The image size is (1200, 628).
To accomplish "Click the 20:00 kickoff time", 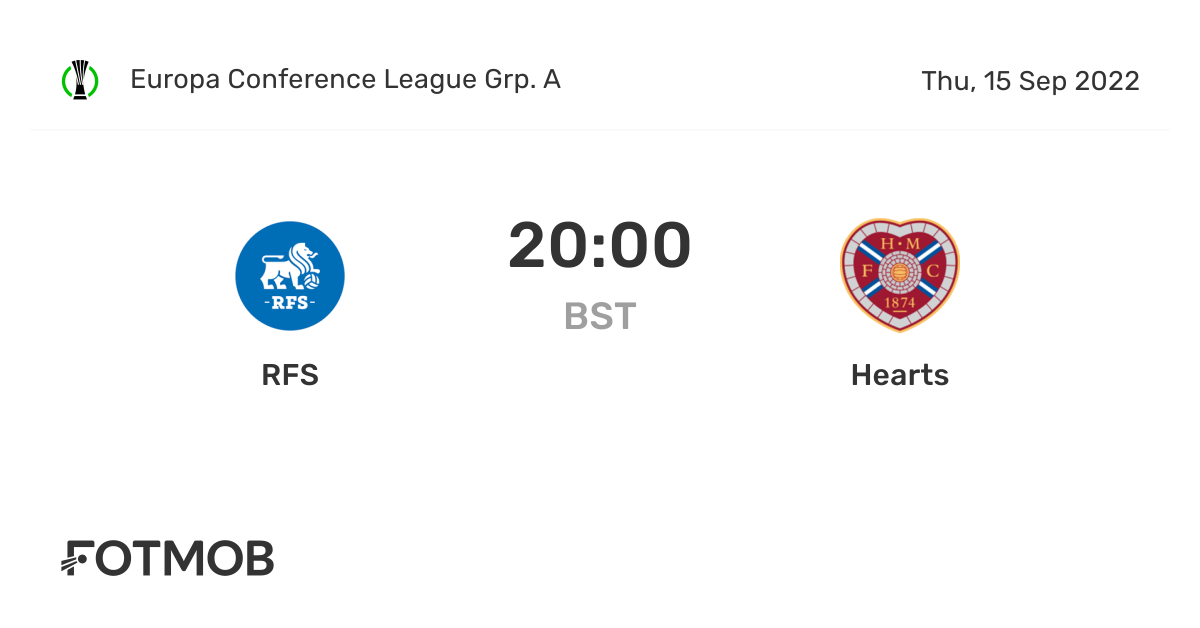I will tap(599, 246).
